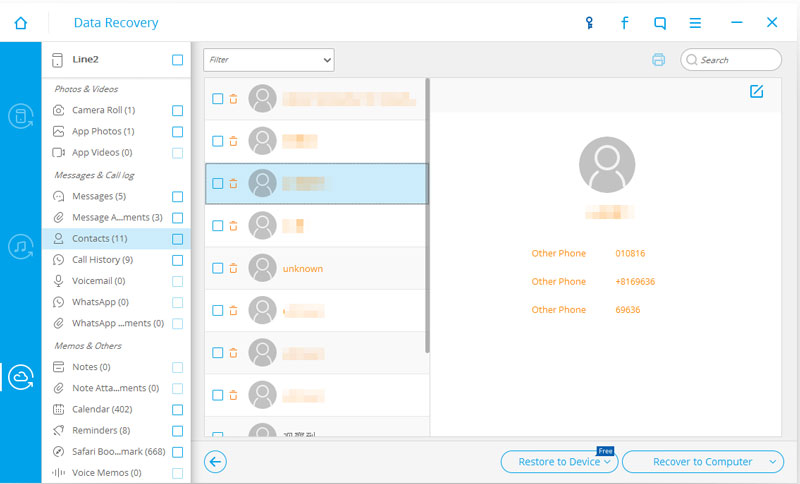800x484 pixels.
Task: Click the back arrow button
Action: (x=215, y=462)
